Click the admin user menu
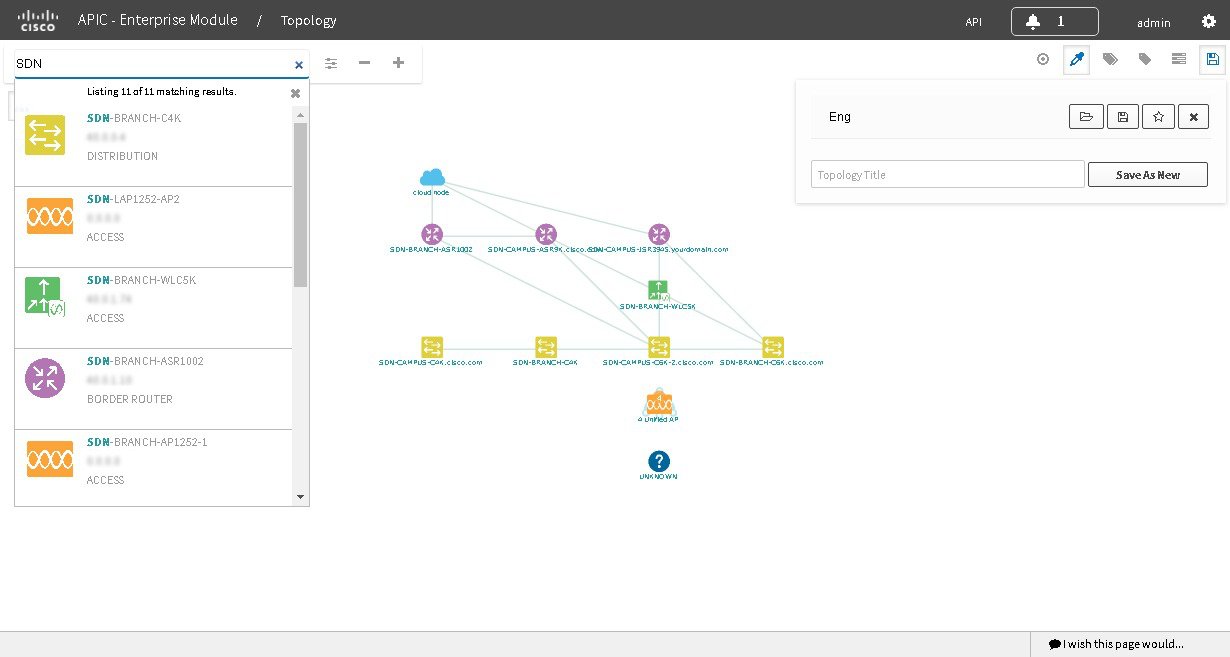Image resolution: width=1230 pixels, height=657 pixels. point(1153,21)
